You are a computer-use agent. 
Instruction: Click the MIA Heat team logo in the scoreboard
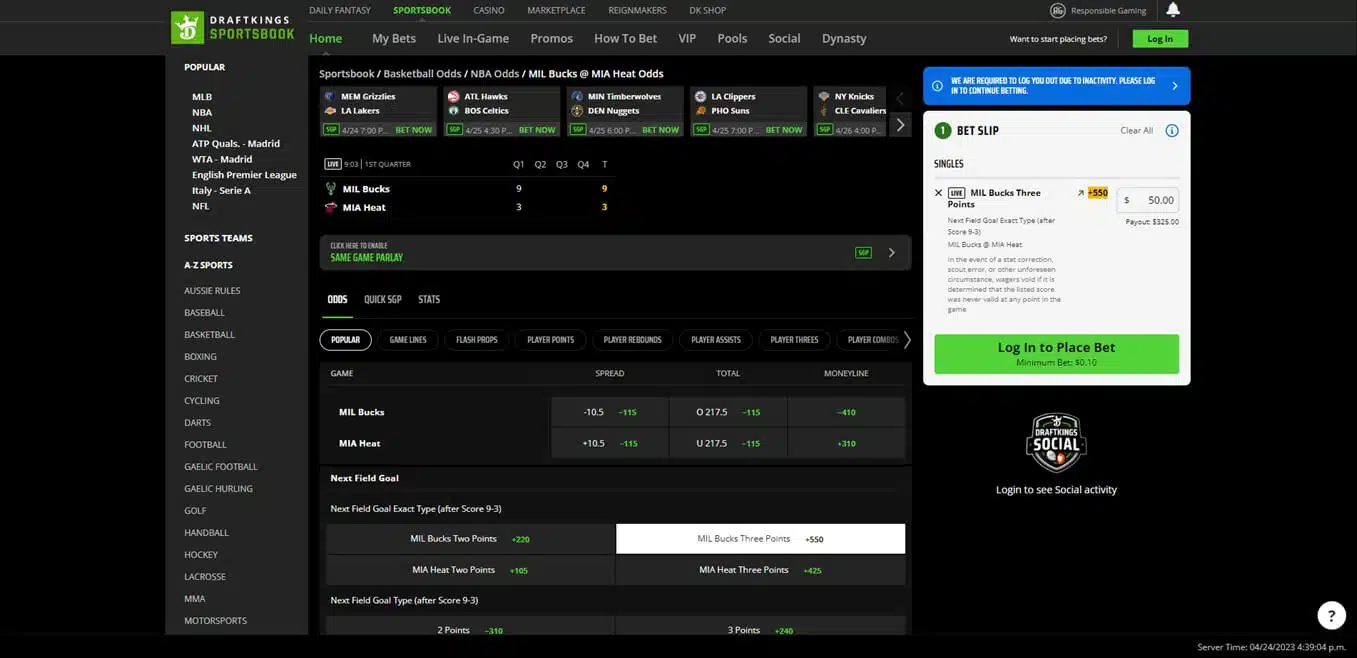[331, 207]
